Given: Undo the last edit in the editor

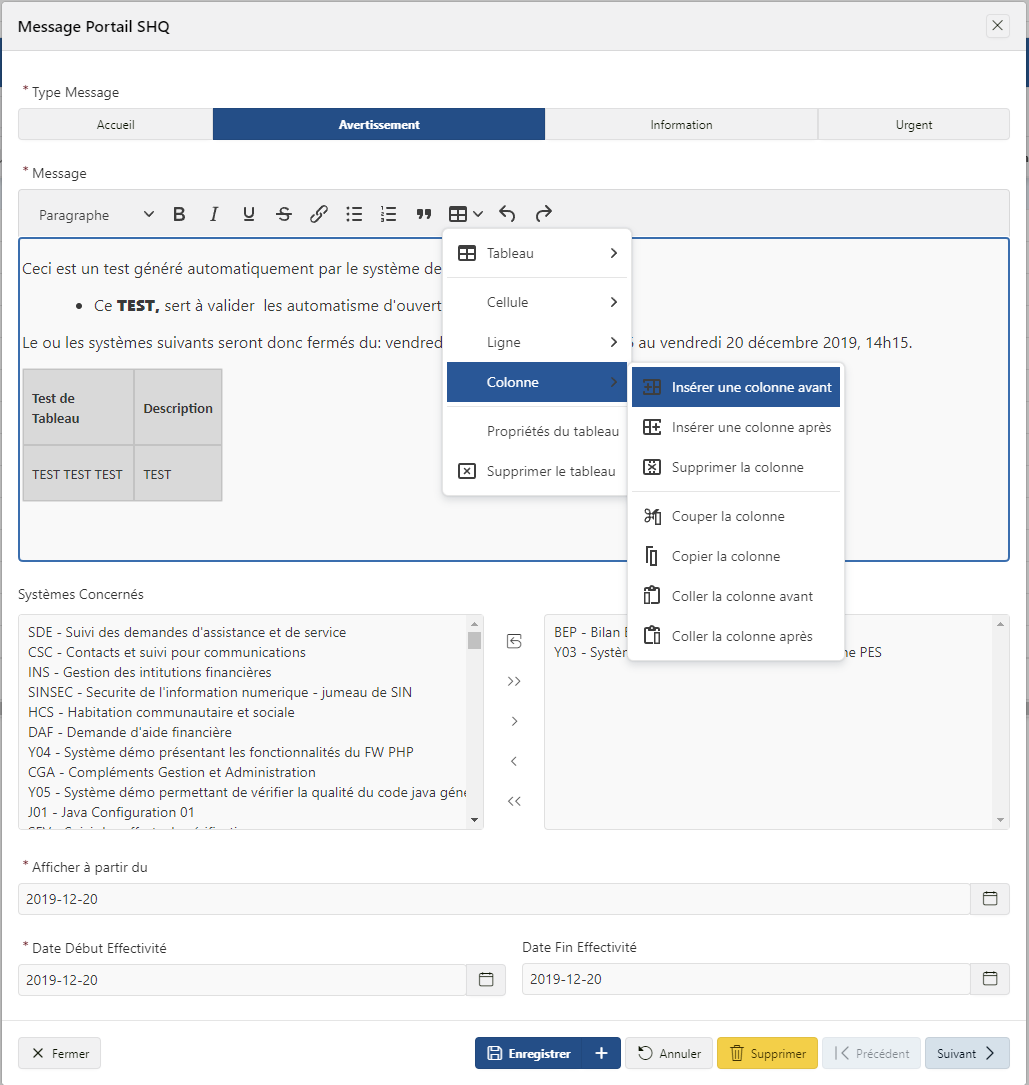Looking at the screenshot, I should [507, 213].
